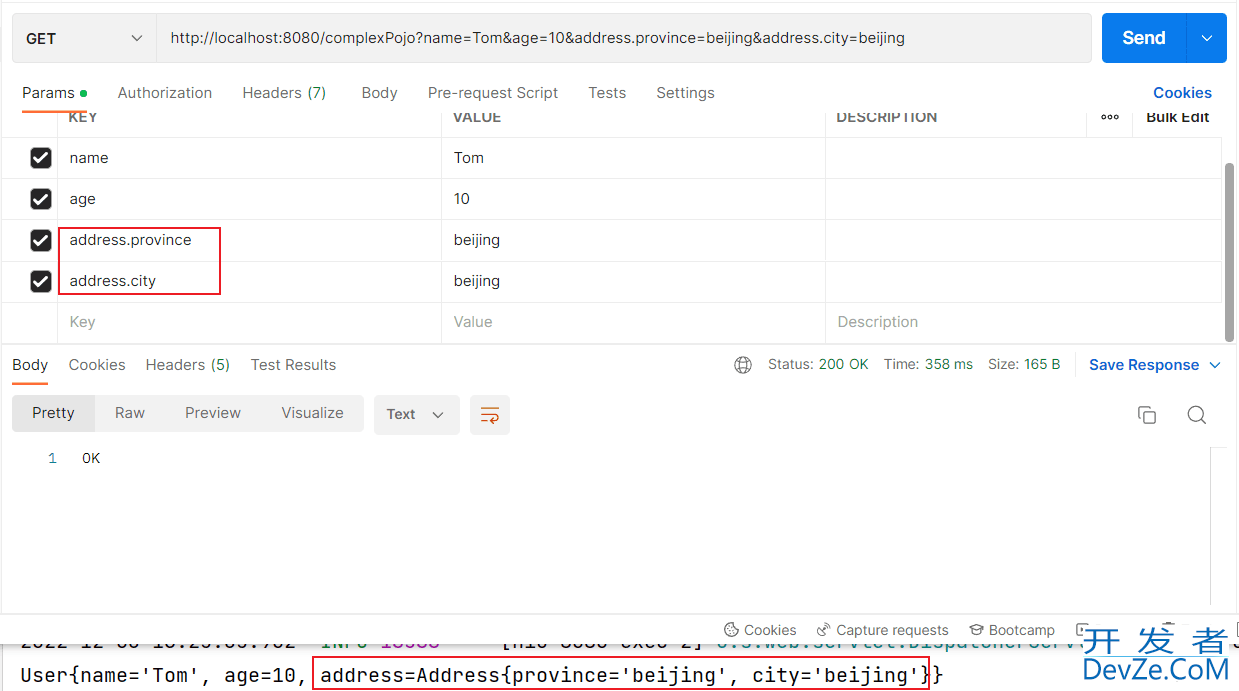Viewport: 1239px width, 691px height.
Task: Click the address.province key cell
Action: point(250,240)
